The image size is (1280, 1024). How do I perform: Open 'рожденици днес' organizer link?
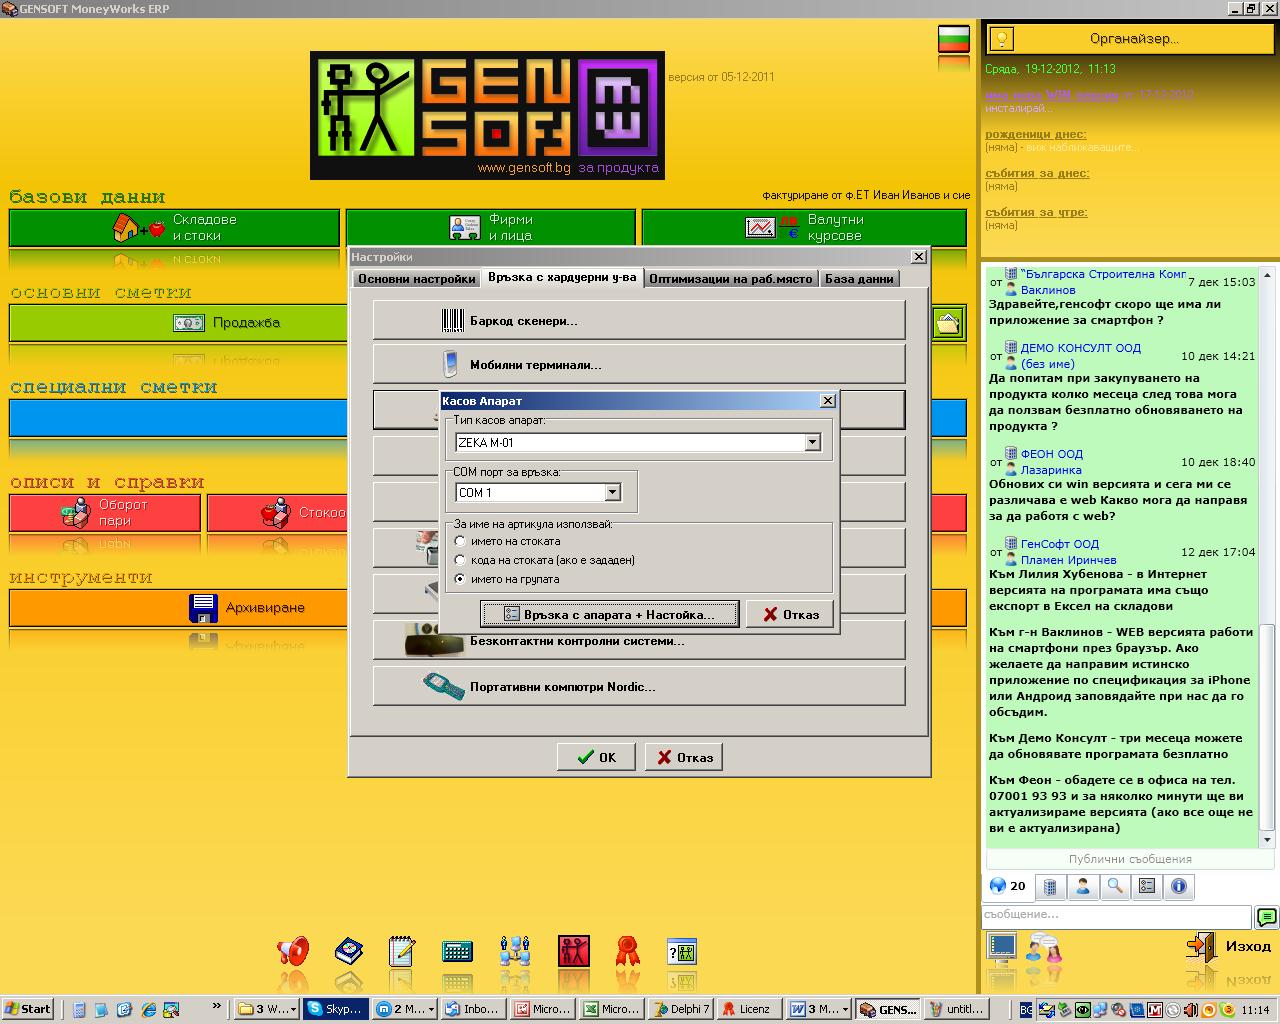[1035, 134]
